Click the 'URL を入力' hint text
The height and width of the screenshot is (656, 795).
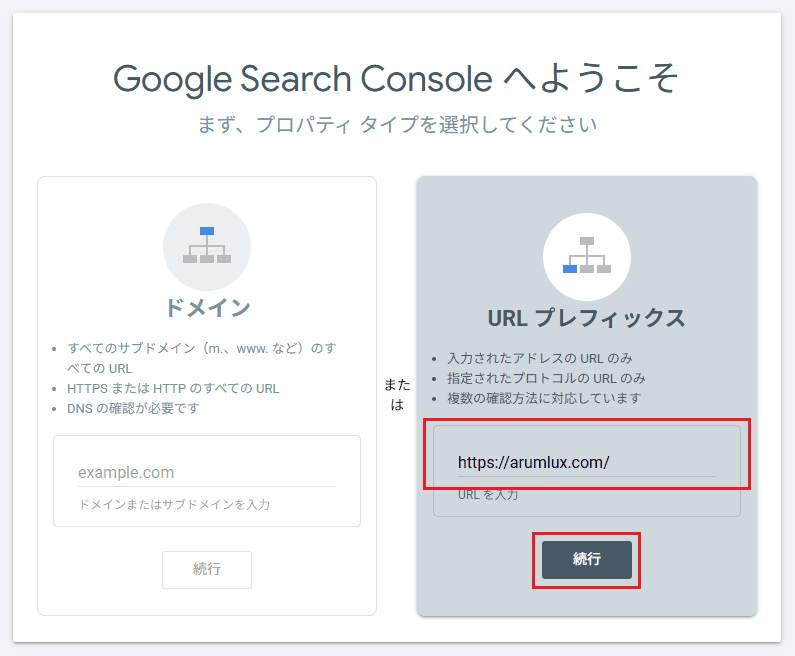pos(488,495)
